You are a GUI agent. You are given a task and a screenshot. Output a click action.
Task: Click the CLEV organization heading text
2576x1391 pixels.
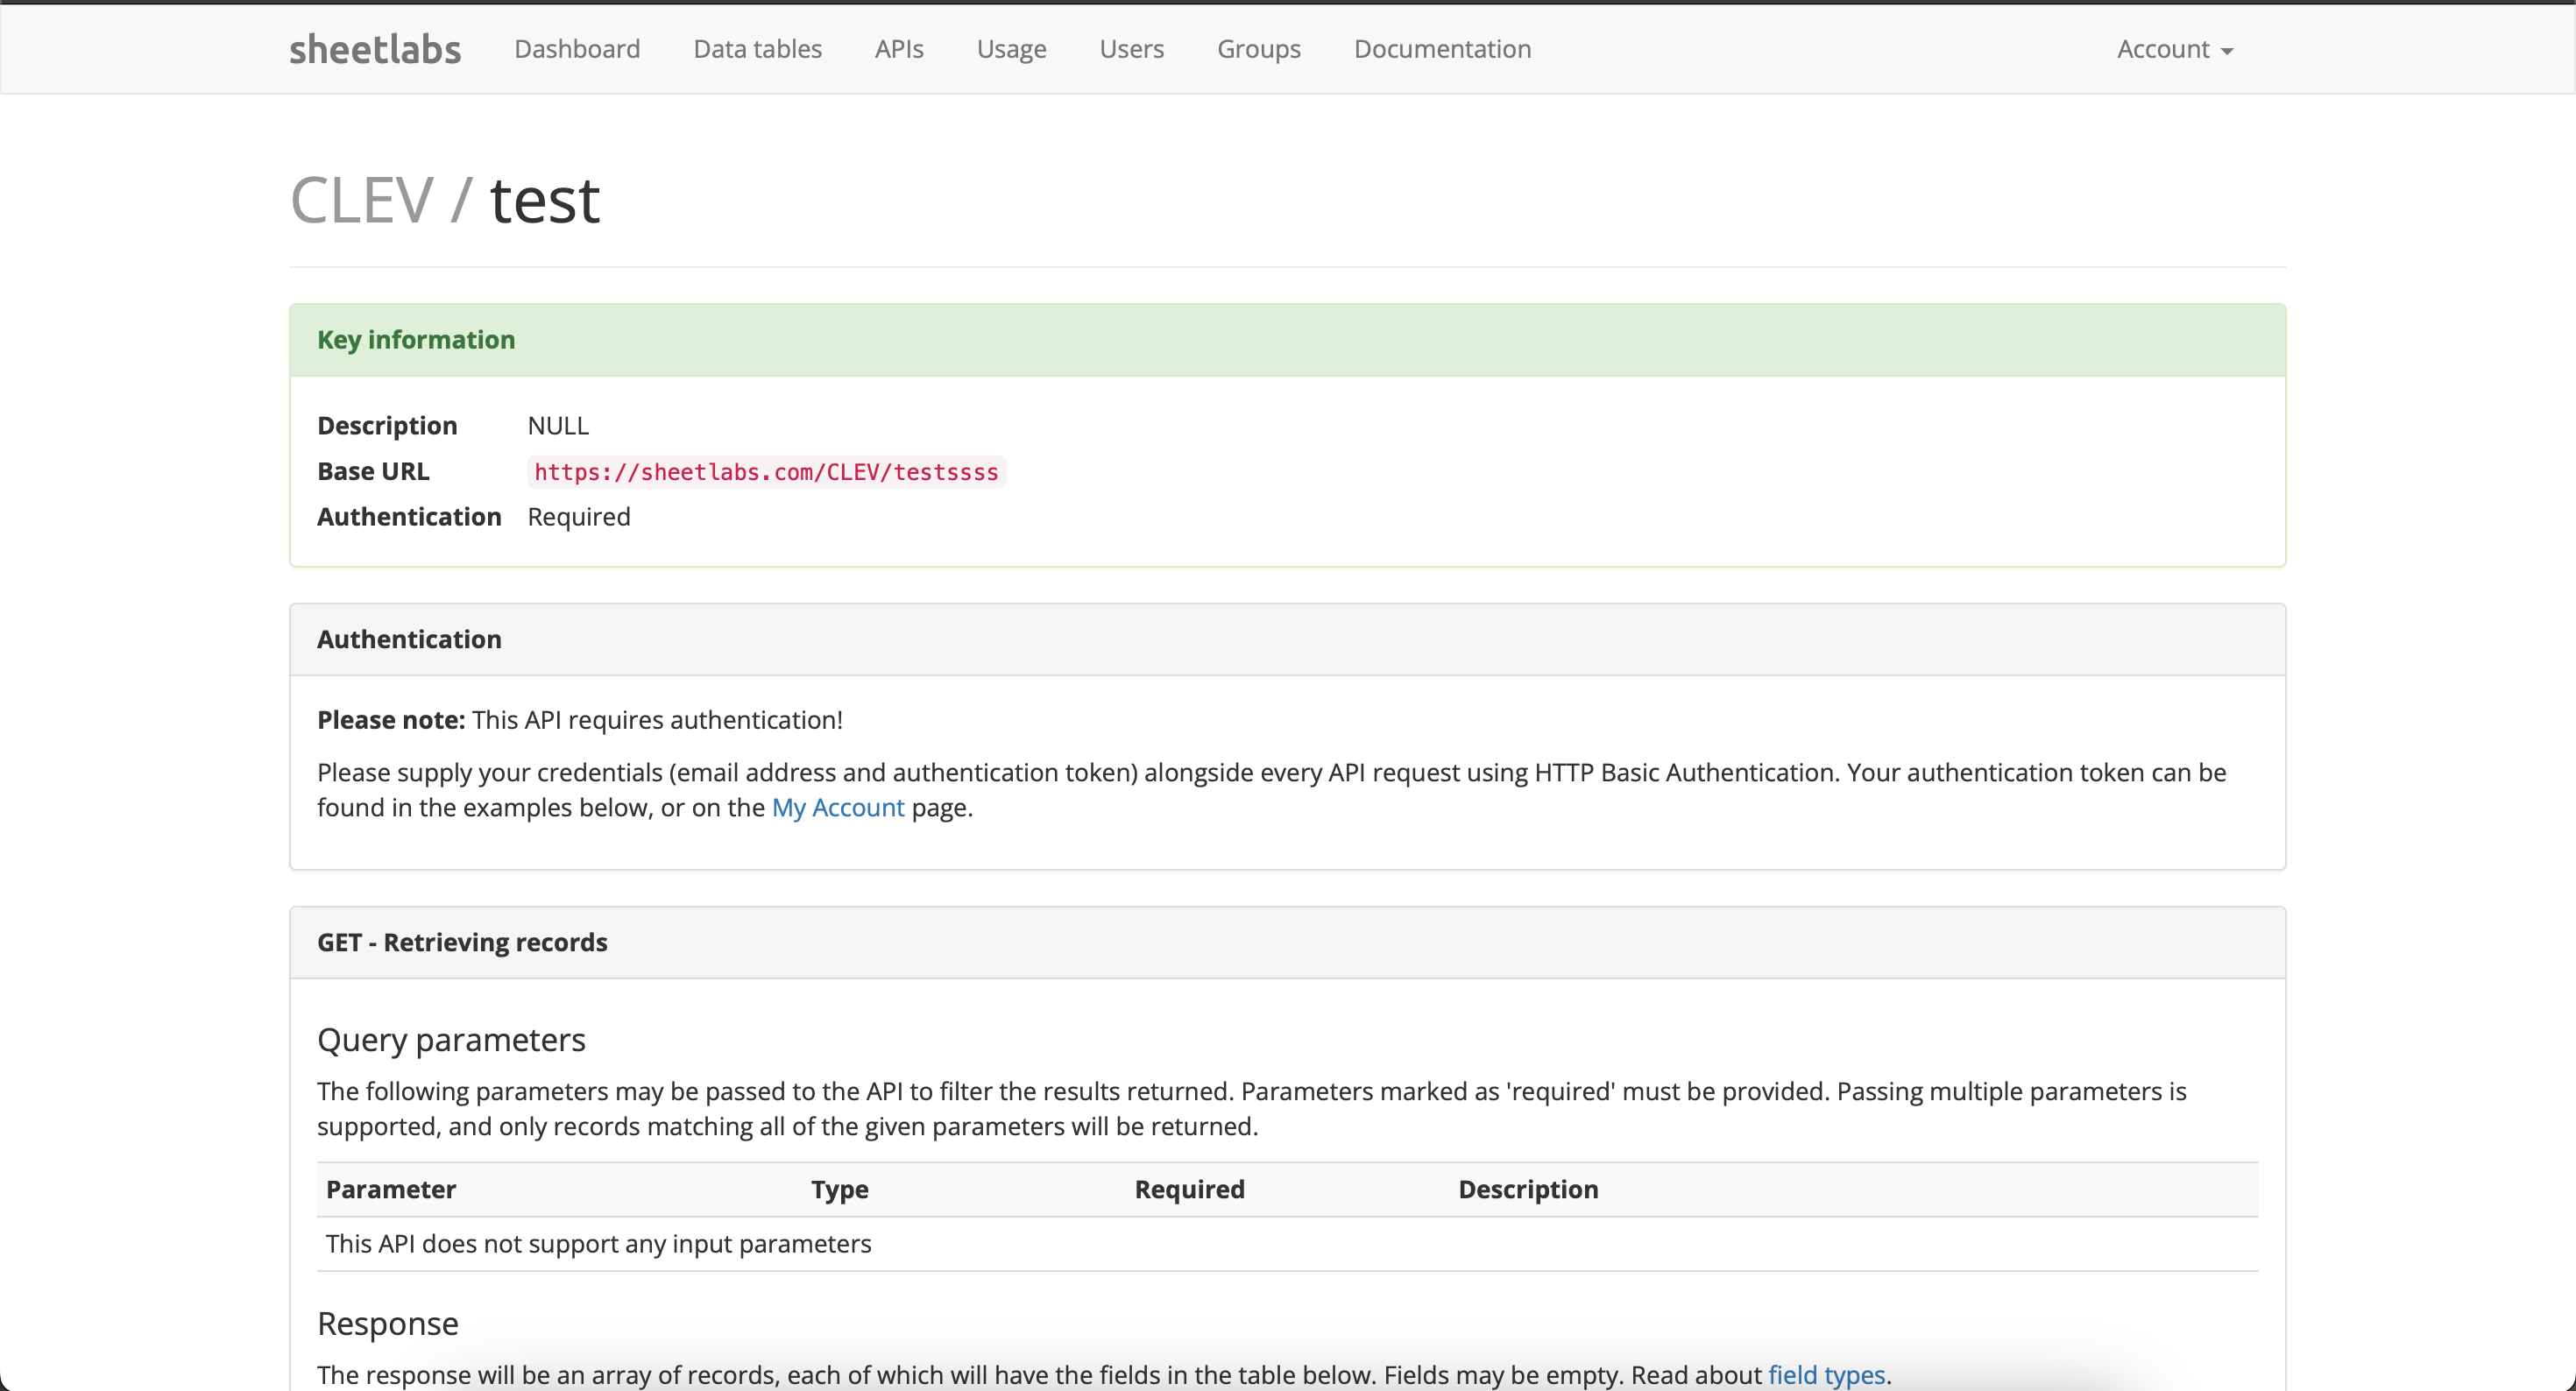point(361,200)
